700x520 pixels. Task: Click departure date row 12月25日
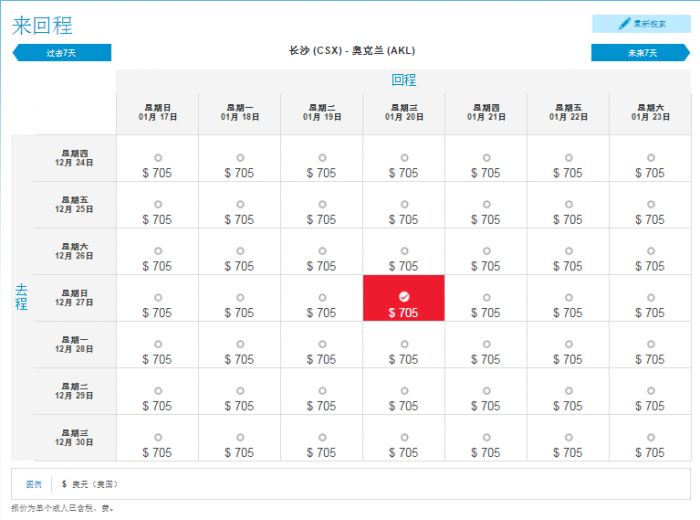pos(74,205)
